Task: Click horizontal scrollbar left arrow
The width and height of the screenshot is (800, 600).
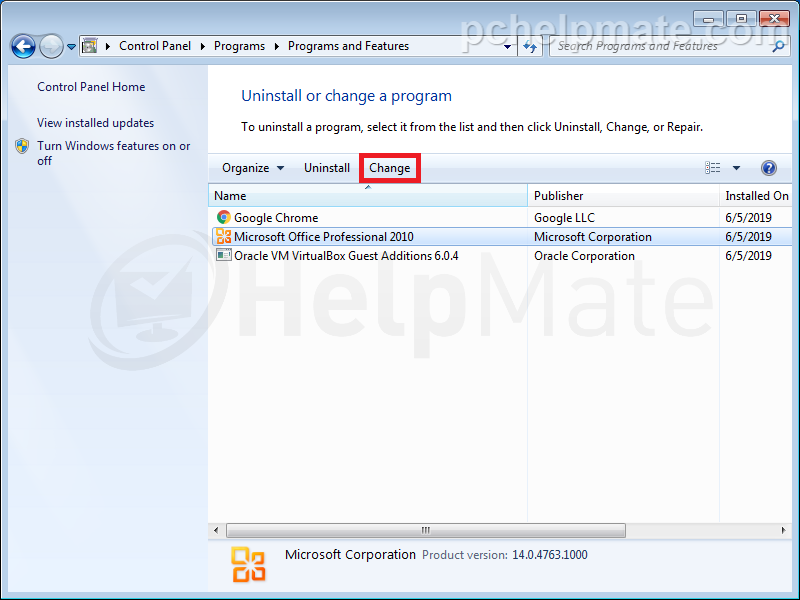Action: coord(216,530)
